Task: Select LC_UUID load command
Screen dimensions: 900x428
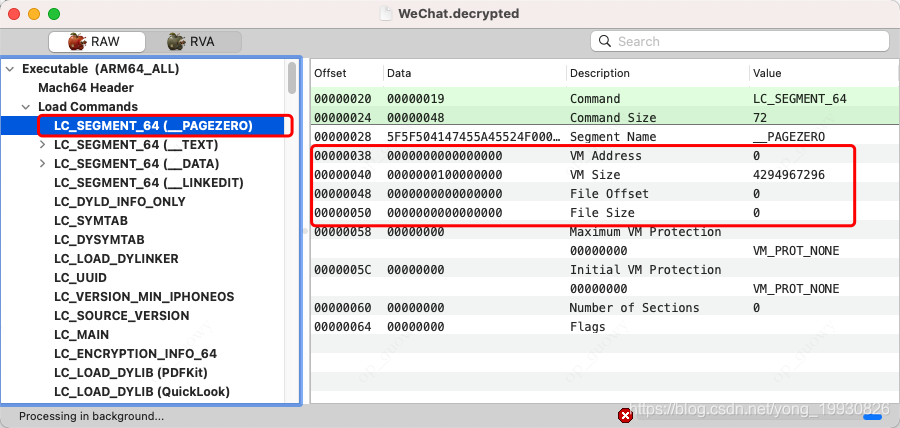Action: (x=80, y=277)
